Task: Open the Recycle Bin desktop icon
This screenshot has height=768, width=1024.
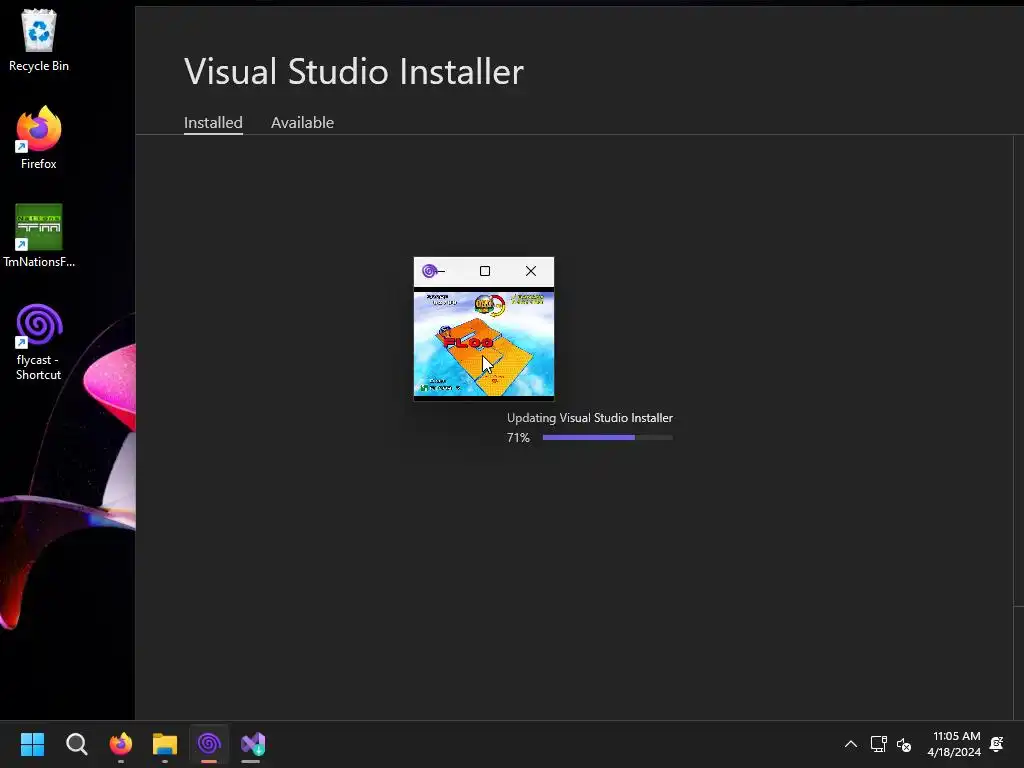Action: 39,40
